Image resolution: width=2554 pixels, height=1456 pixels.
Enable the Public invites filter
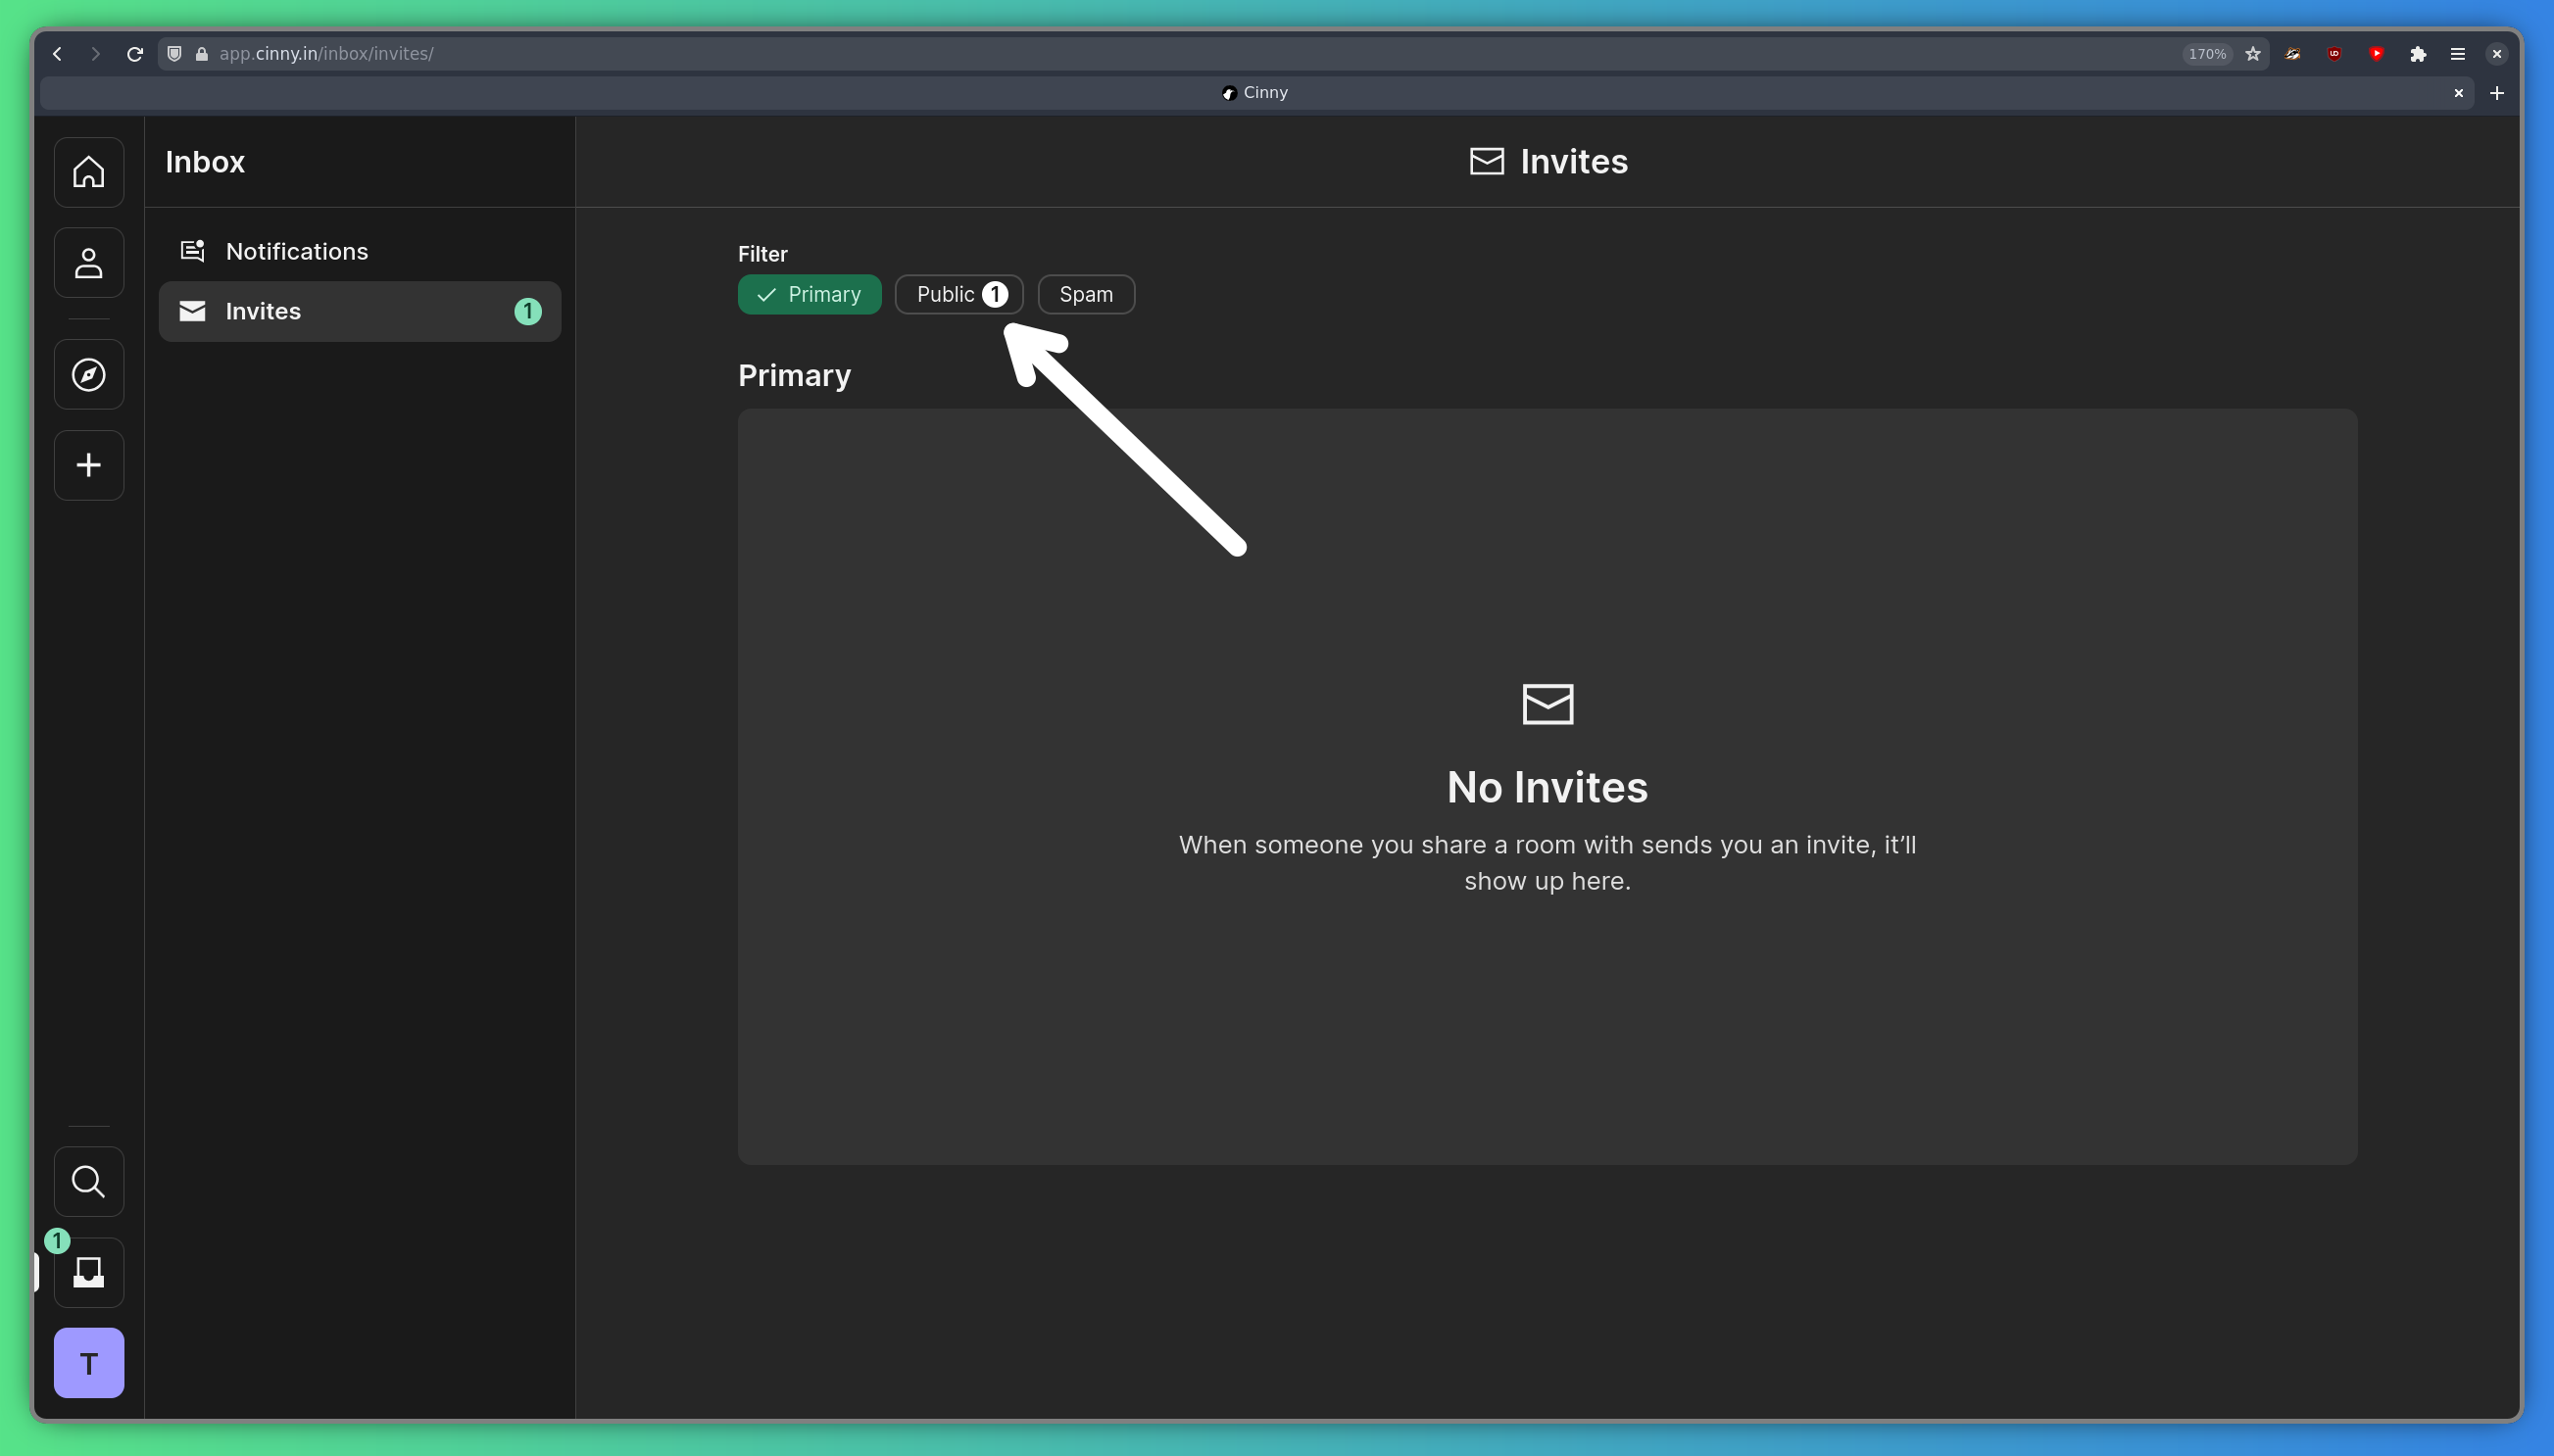point(958,294)
